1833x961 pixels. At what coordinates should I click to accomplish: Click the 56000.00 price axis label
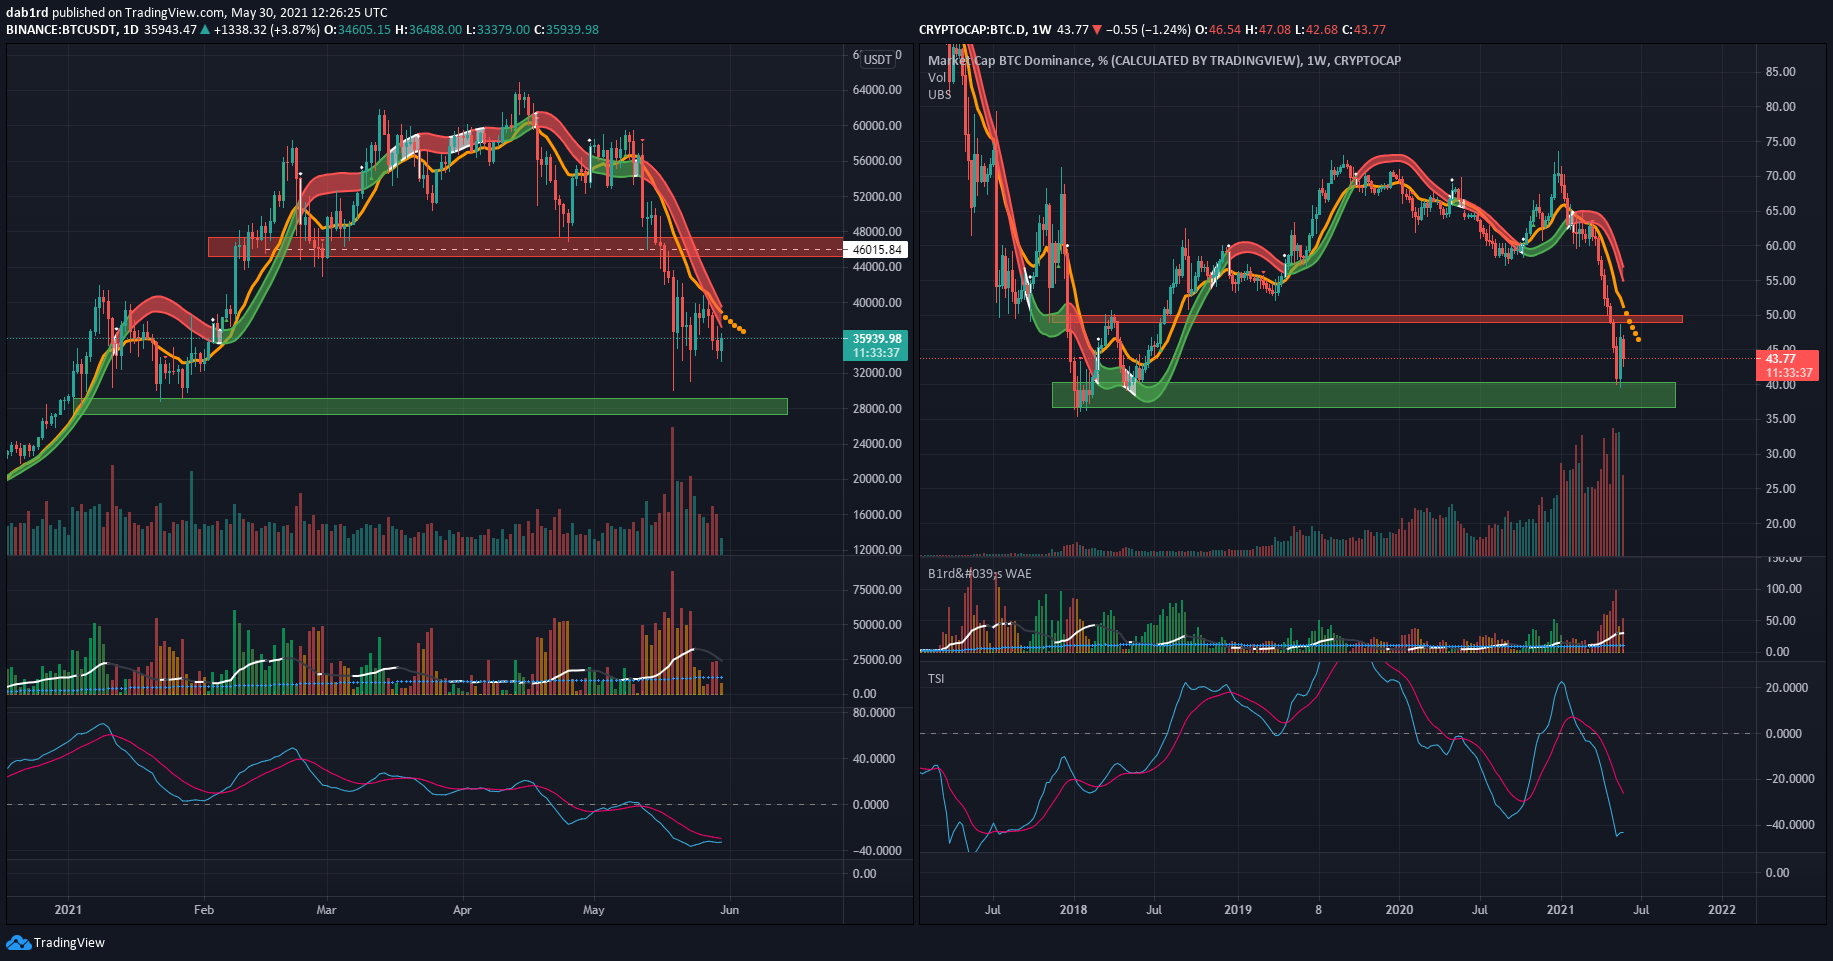tap(877, 161)
